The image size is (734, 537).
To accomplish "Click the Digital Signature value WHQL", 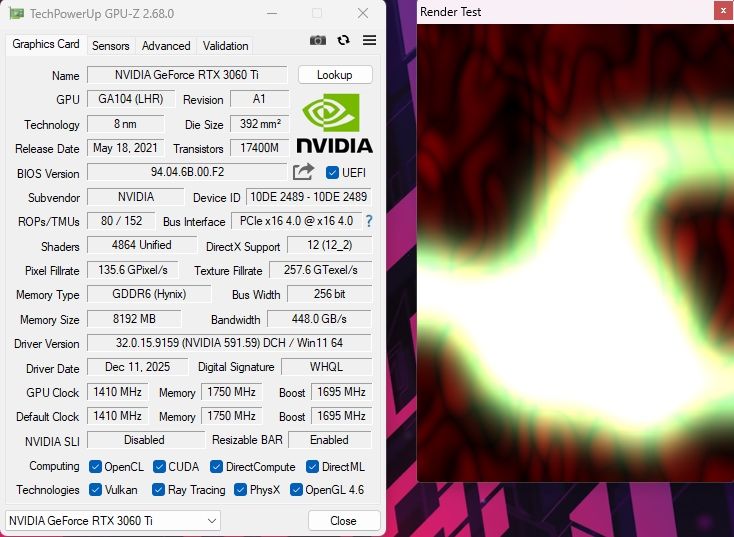I will click(x=326, y=367).
